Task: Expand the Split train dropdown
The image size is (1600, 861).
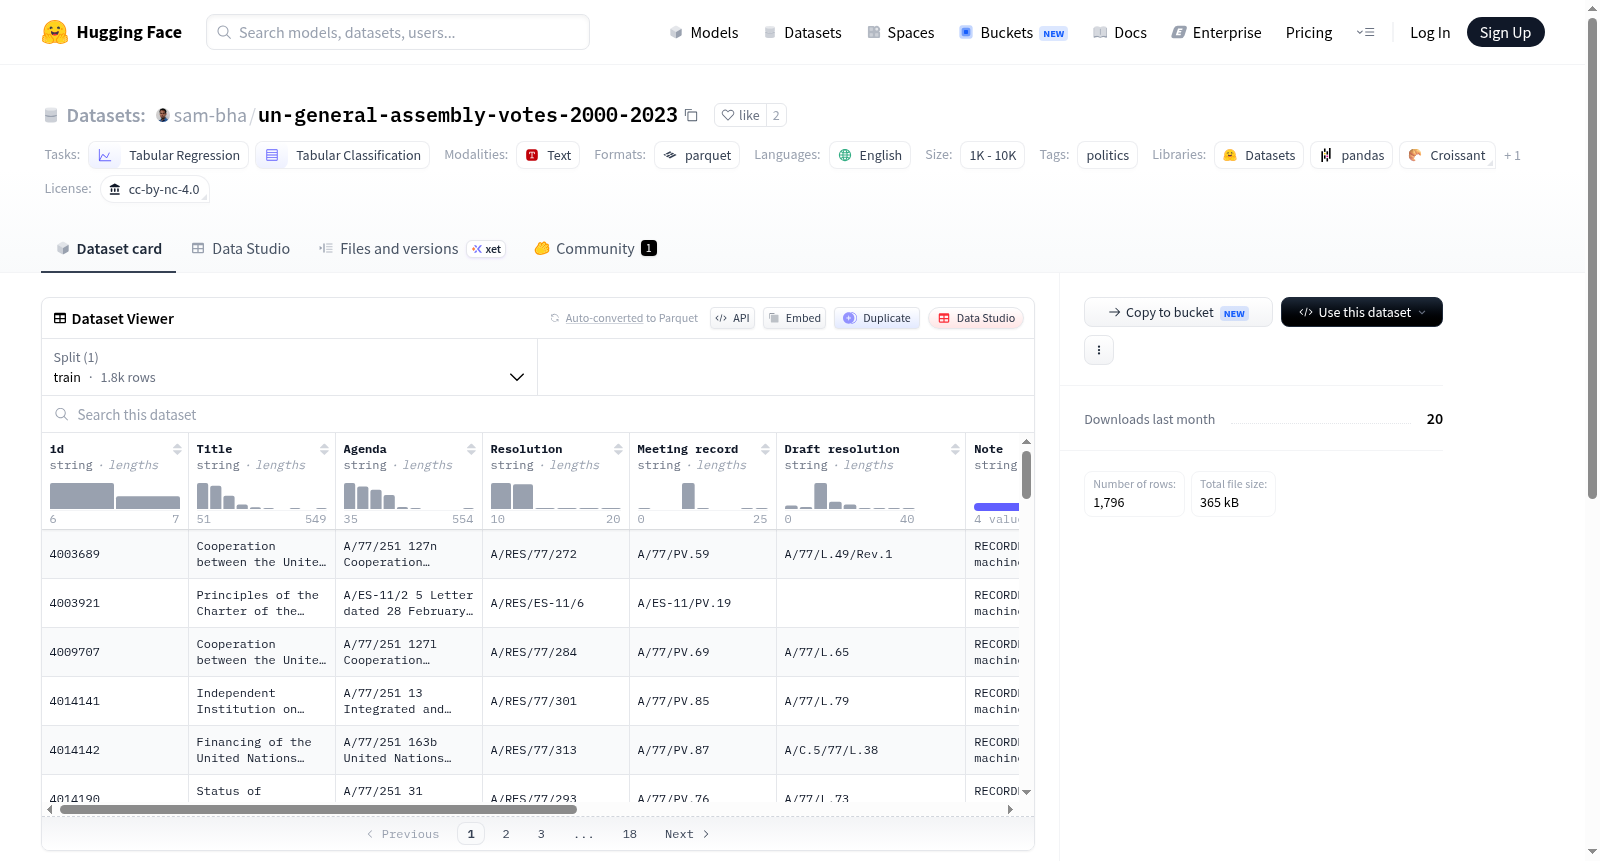Action: 289,367
